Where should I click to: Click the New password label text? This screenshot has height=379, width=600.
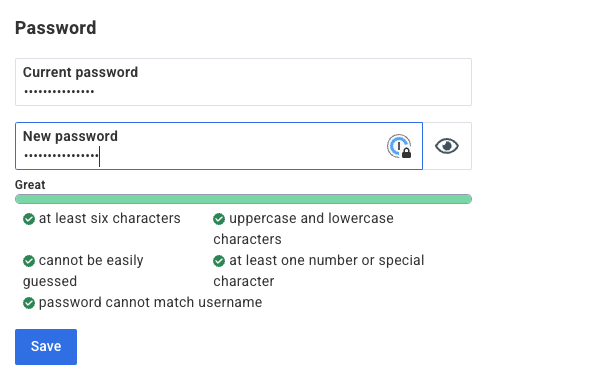70,136
